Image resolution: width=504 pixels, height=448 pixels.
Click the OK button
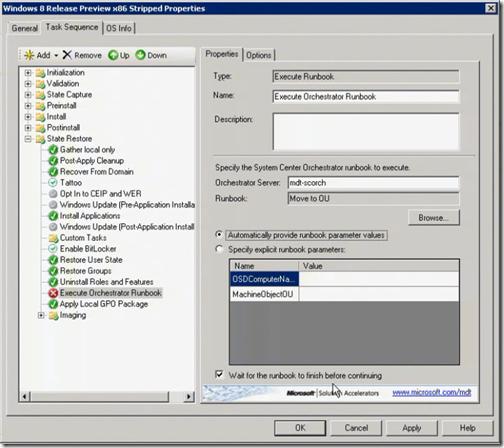[300, 428]
